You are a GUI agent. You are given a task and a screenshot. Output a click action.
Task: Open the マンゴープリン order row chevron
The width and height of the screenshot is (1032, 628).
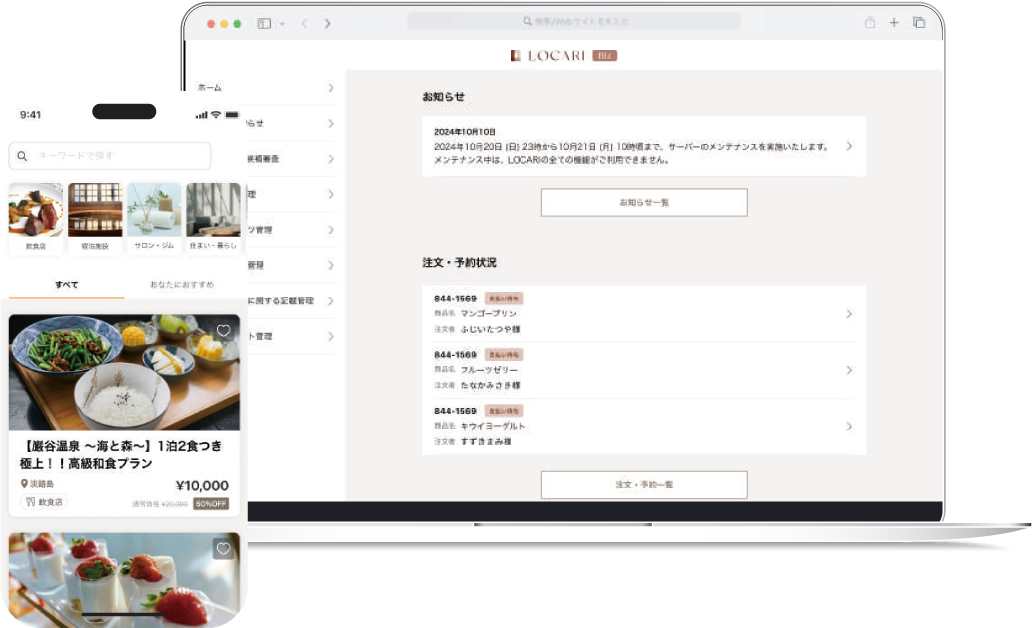(849, 314)
